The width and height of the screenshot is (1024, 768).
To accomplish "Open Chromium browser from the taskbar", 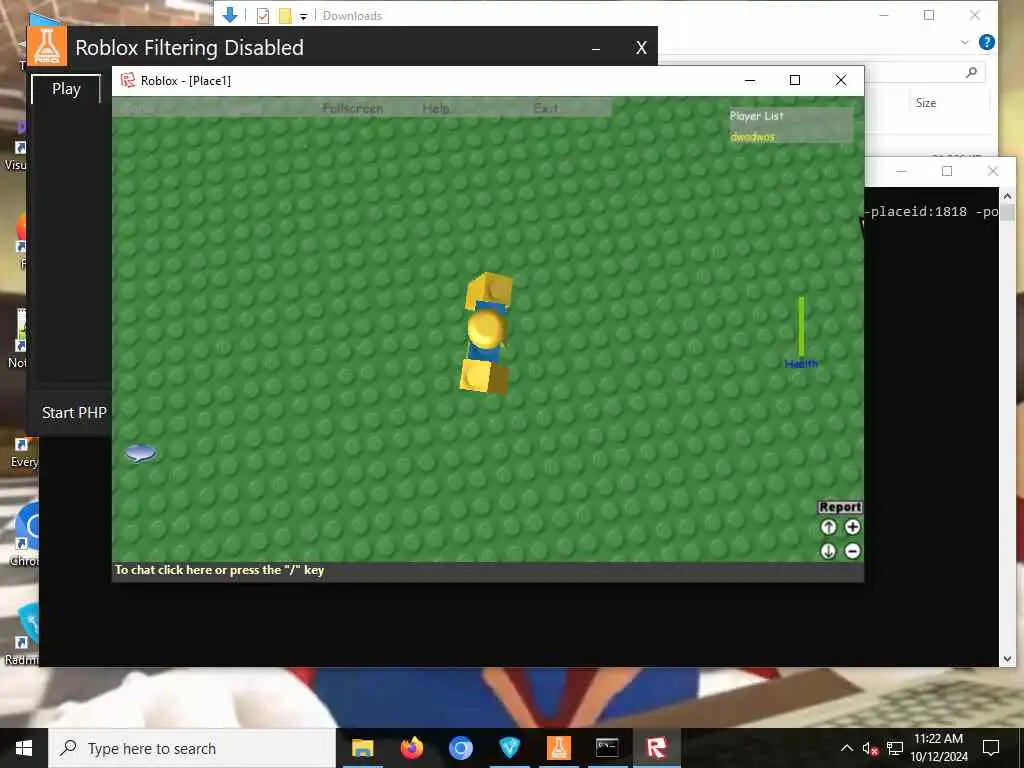I will pyautogui.click(x=460, y=748).
